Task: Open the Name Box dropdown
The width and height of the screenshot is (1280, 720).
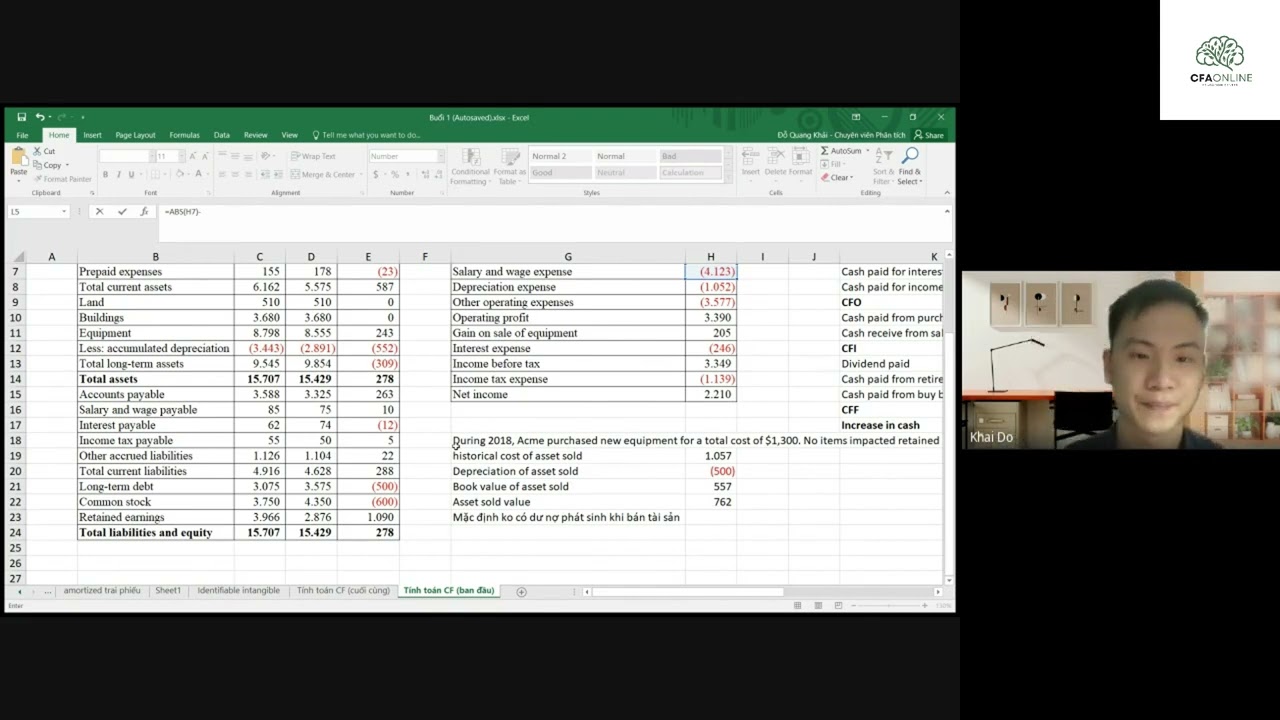Action: tap(64, 211)
